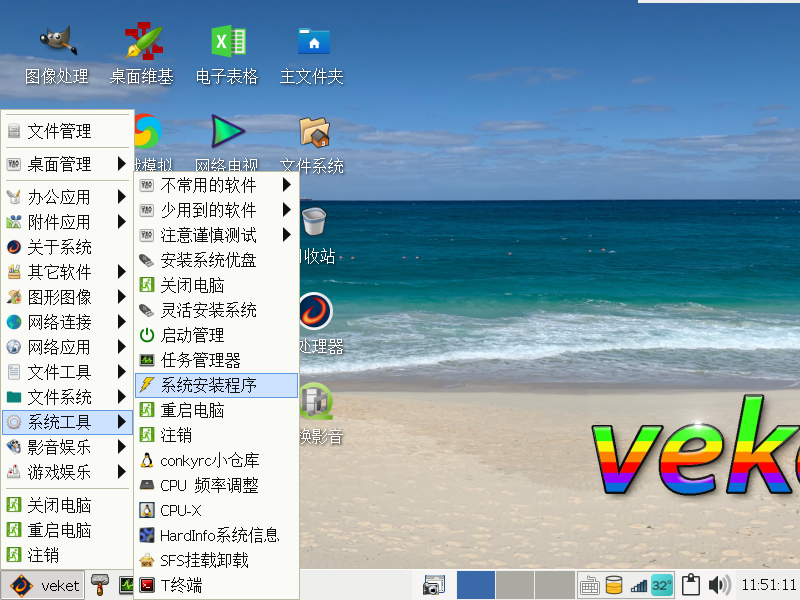Launch CPU-X from the submenu
Viewport: 800px width, 600px height.
[216, 510]
